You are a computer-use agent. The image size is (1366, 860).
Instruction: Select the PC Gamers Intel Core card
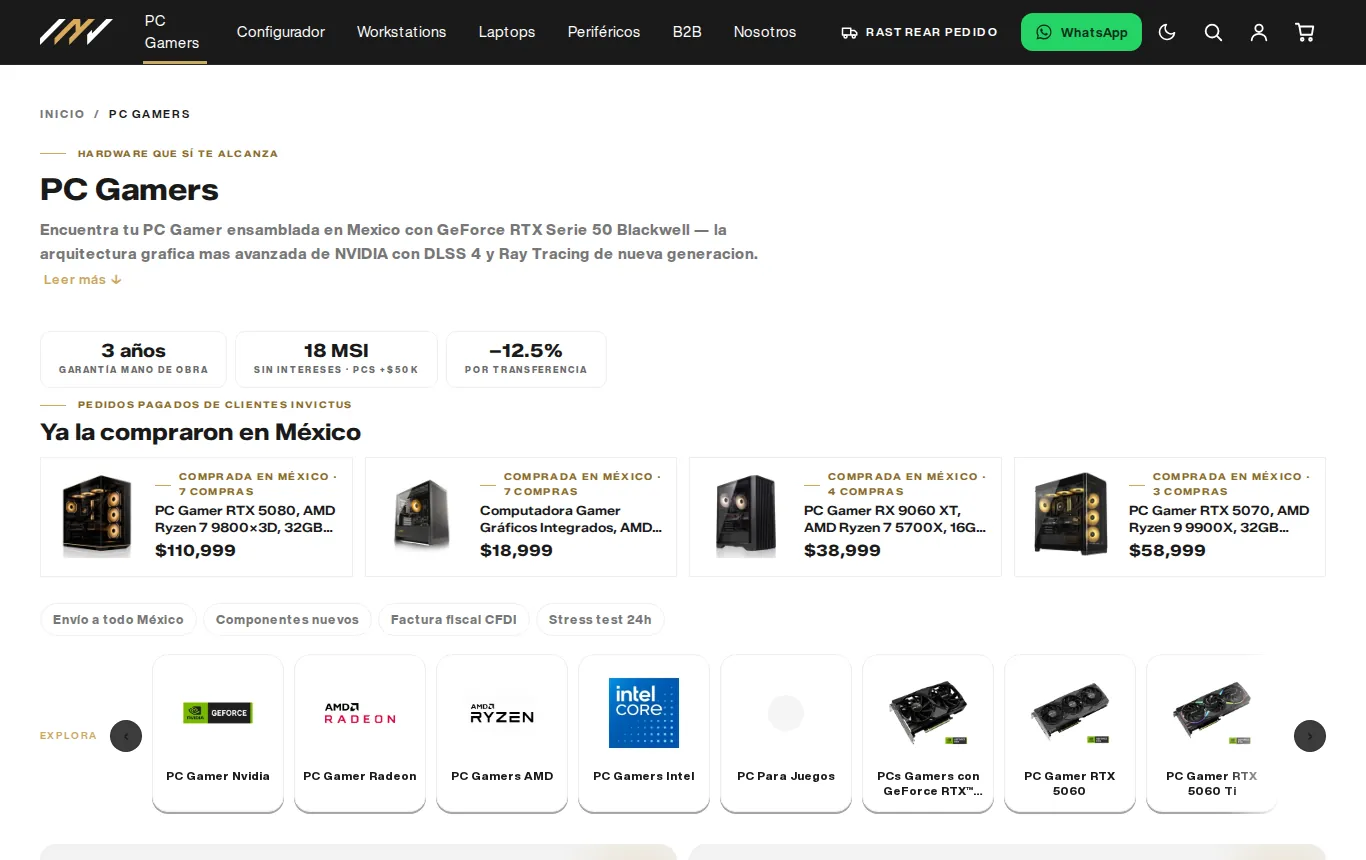(x=644, y=733)
